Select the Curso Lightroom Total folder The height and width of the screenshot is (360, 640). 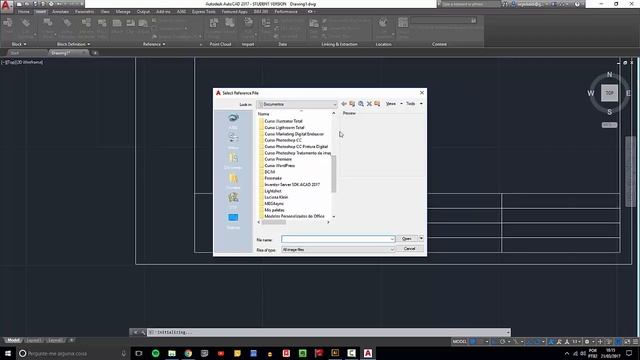pyautogui.click(x=284, y=127)
